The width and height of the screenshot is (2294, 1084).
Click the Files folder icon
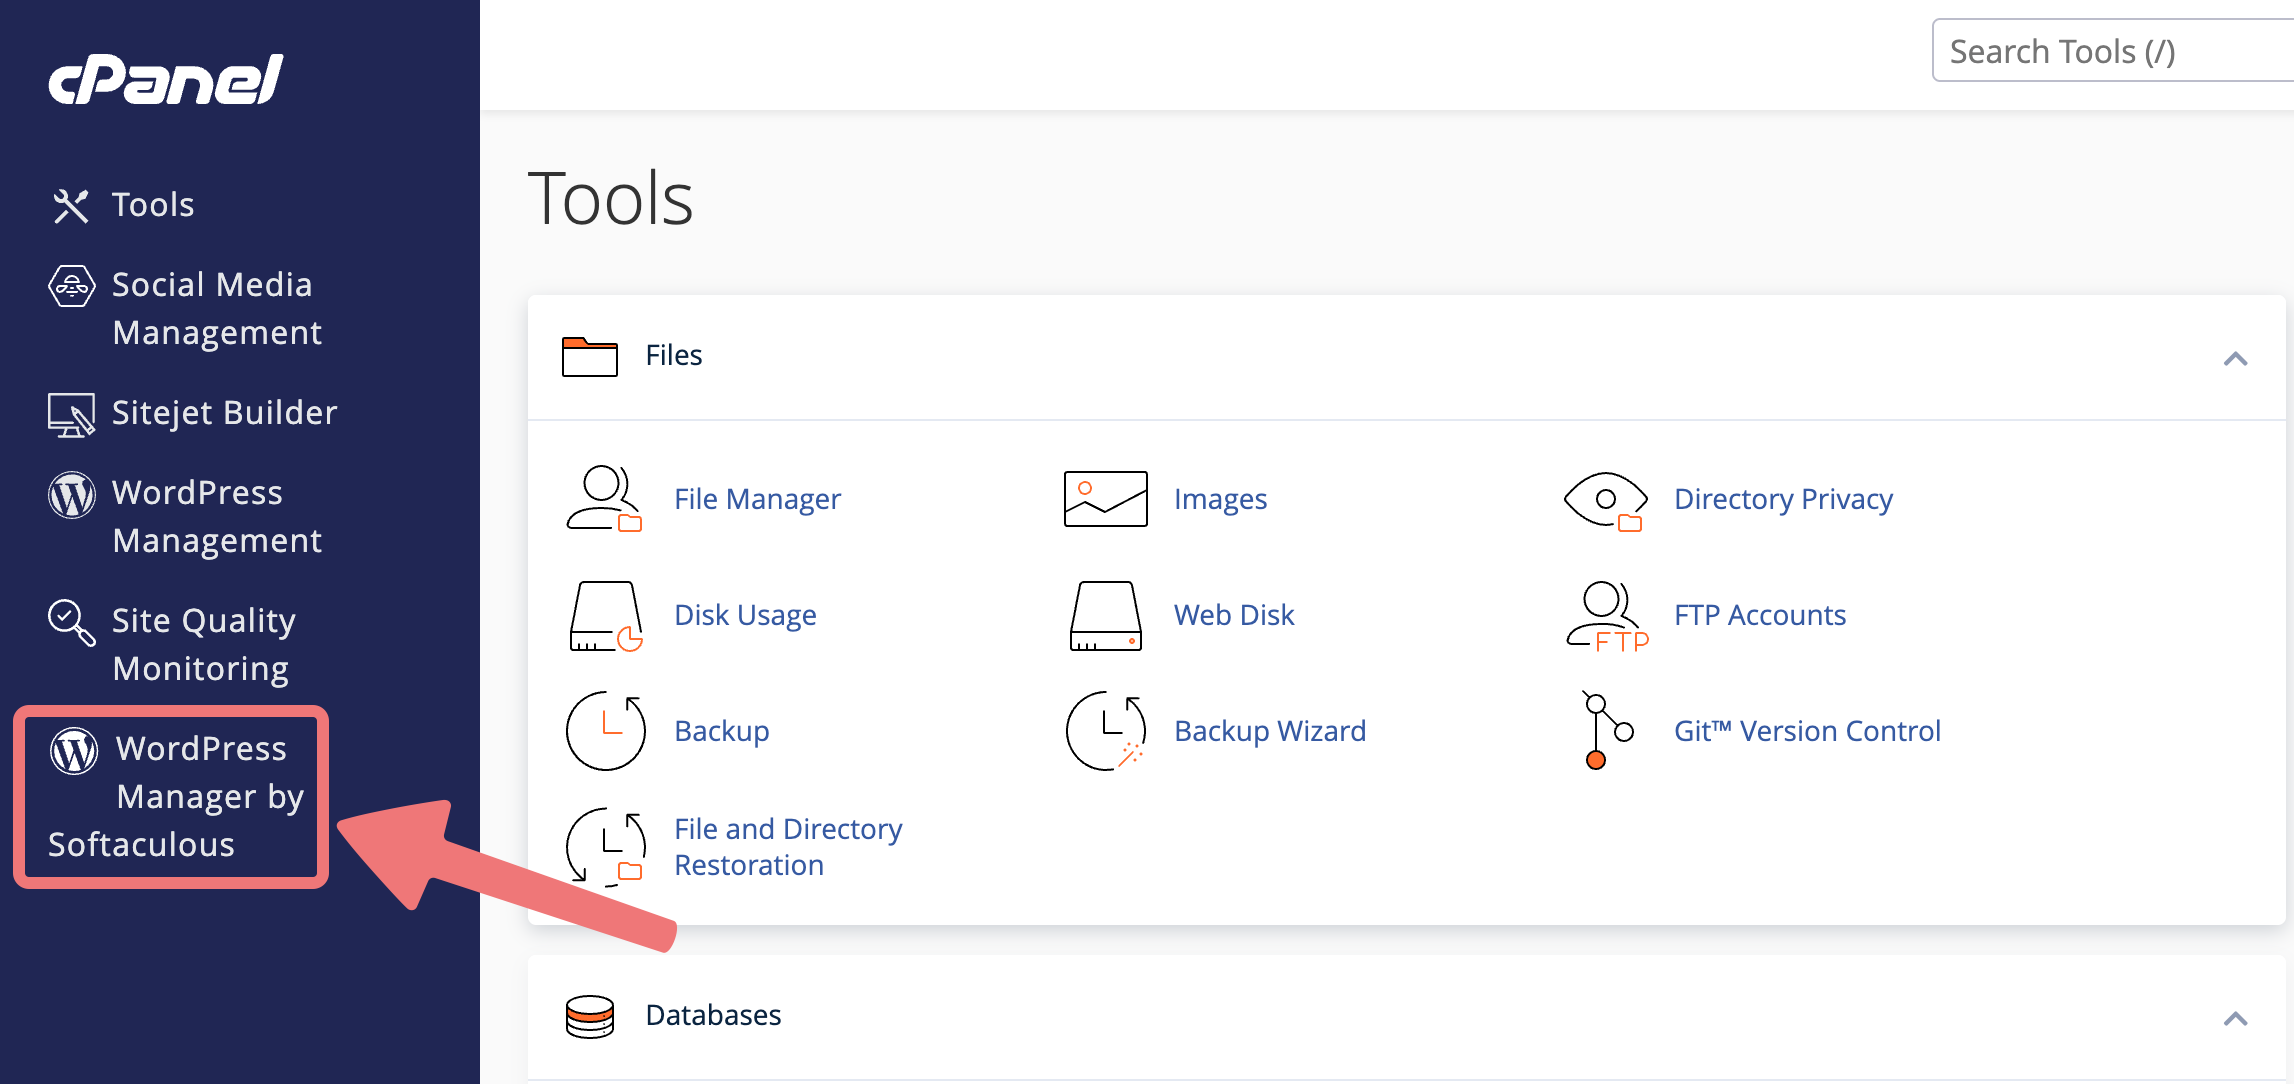(590, 356)
